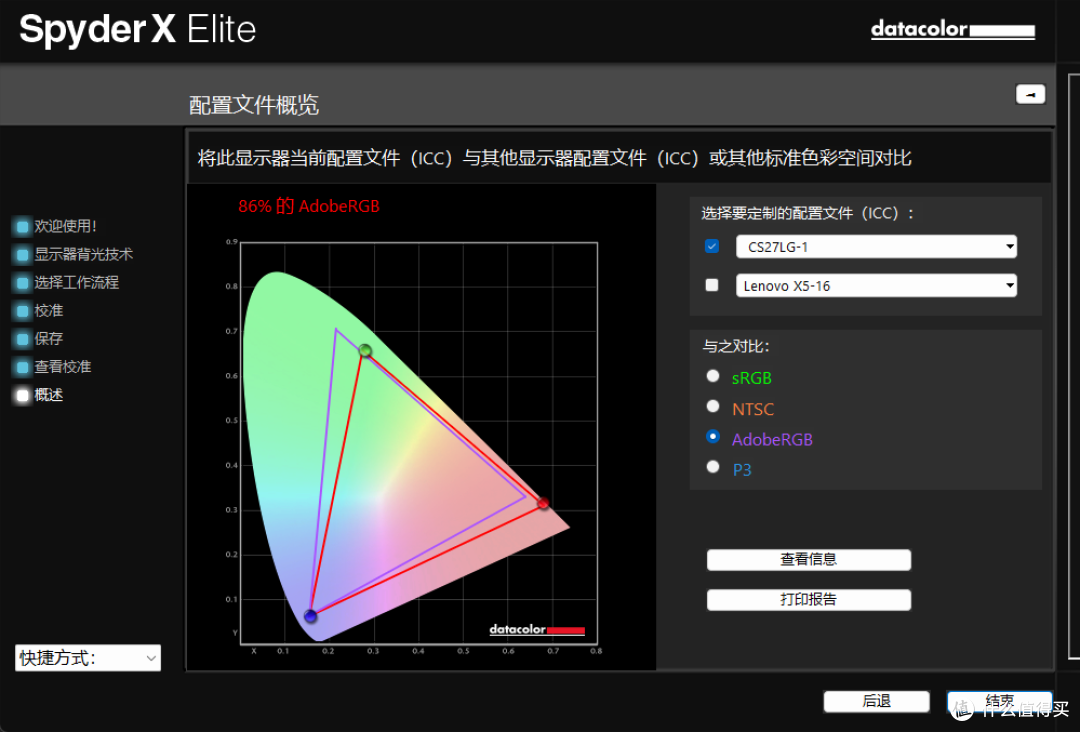This screenshot has width=1080, height=732.
Task: Click the 概述 step indicator icon
Action: point(23,395)
